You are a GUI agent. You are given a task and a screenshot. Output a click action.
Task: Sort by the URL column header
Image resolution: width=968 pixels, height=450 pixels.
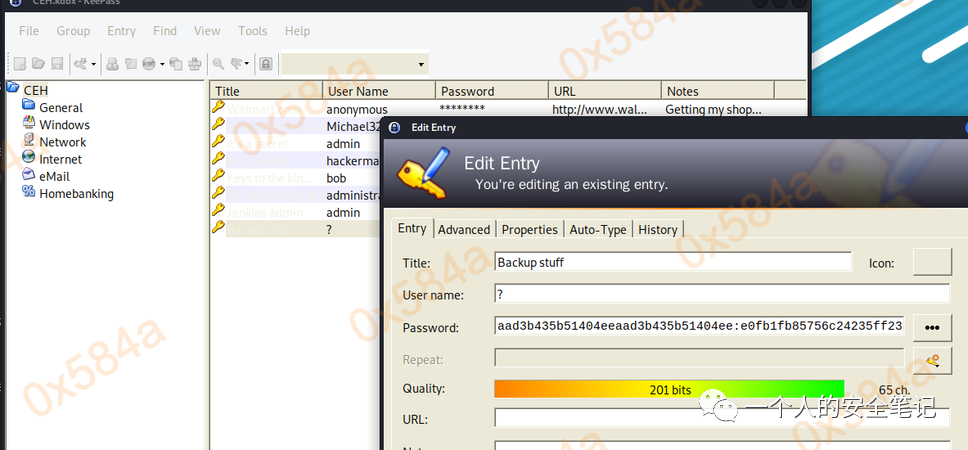coord(604,91)
